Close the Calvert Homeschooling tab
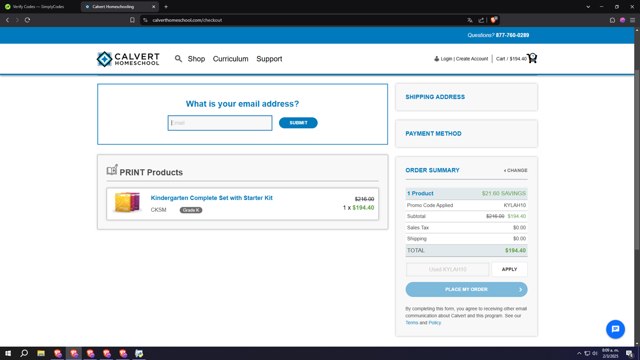640x360 pixels. tap(153, 7)
